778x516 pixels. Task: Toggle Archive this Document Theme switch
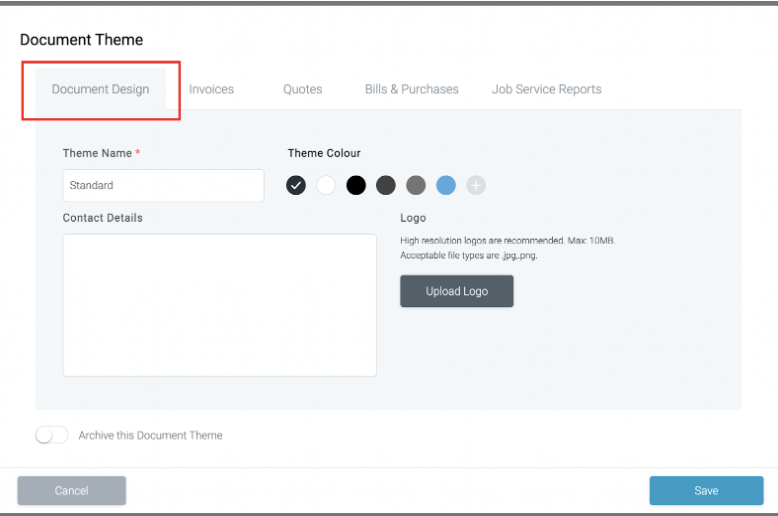(x=52, y=435)
